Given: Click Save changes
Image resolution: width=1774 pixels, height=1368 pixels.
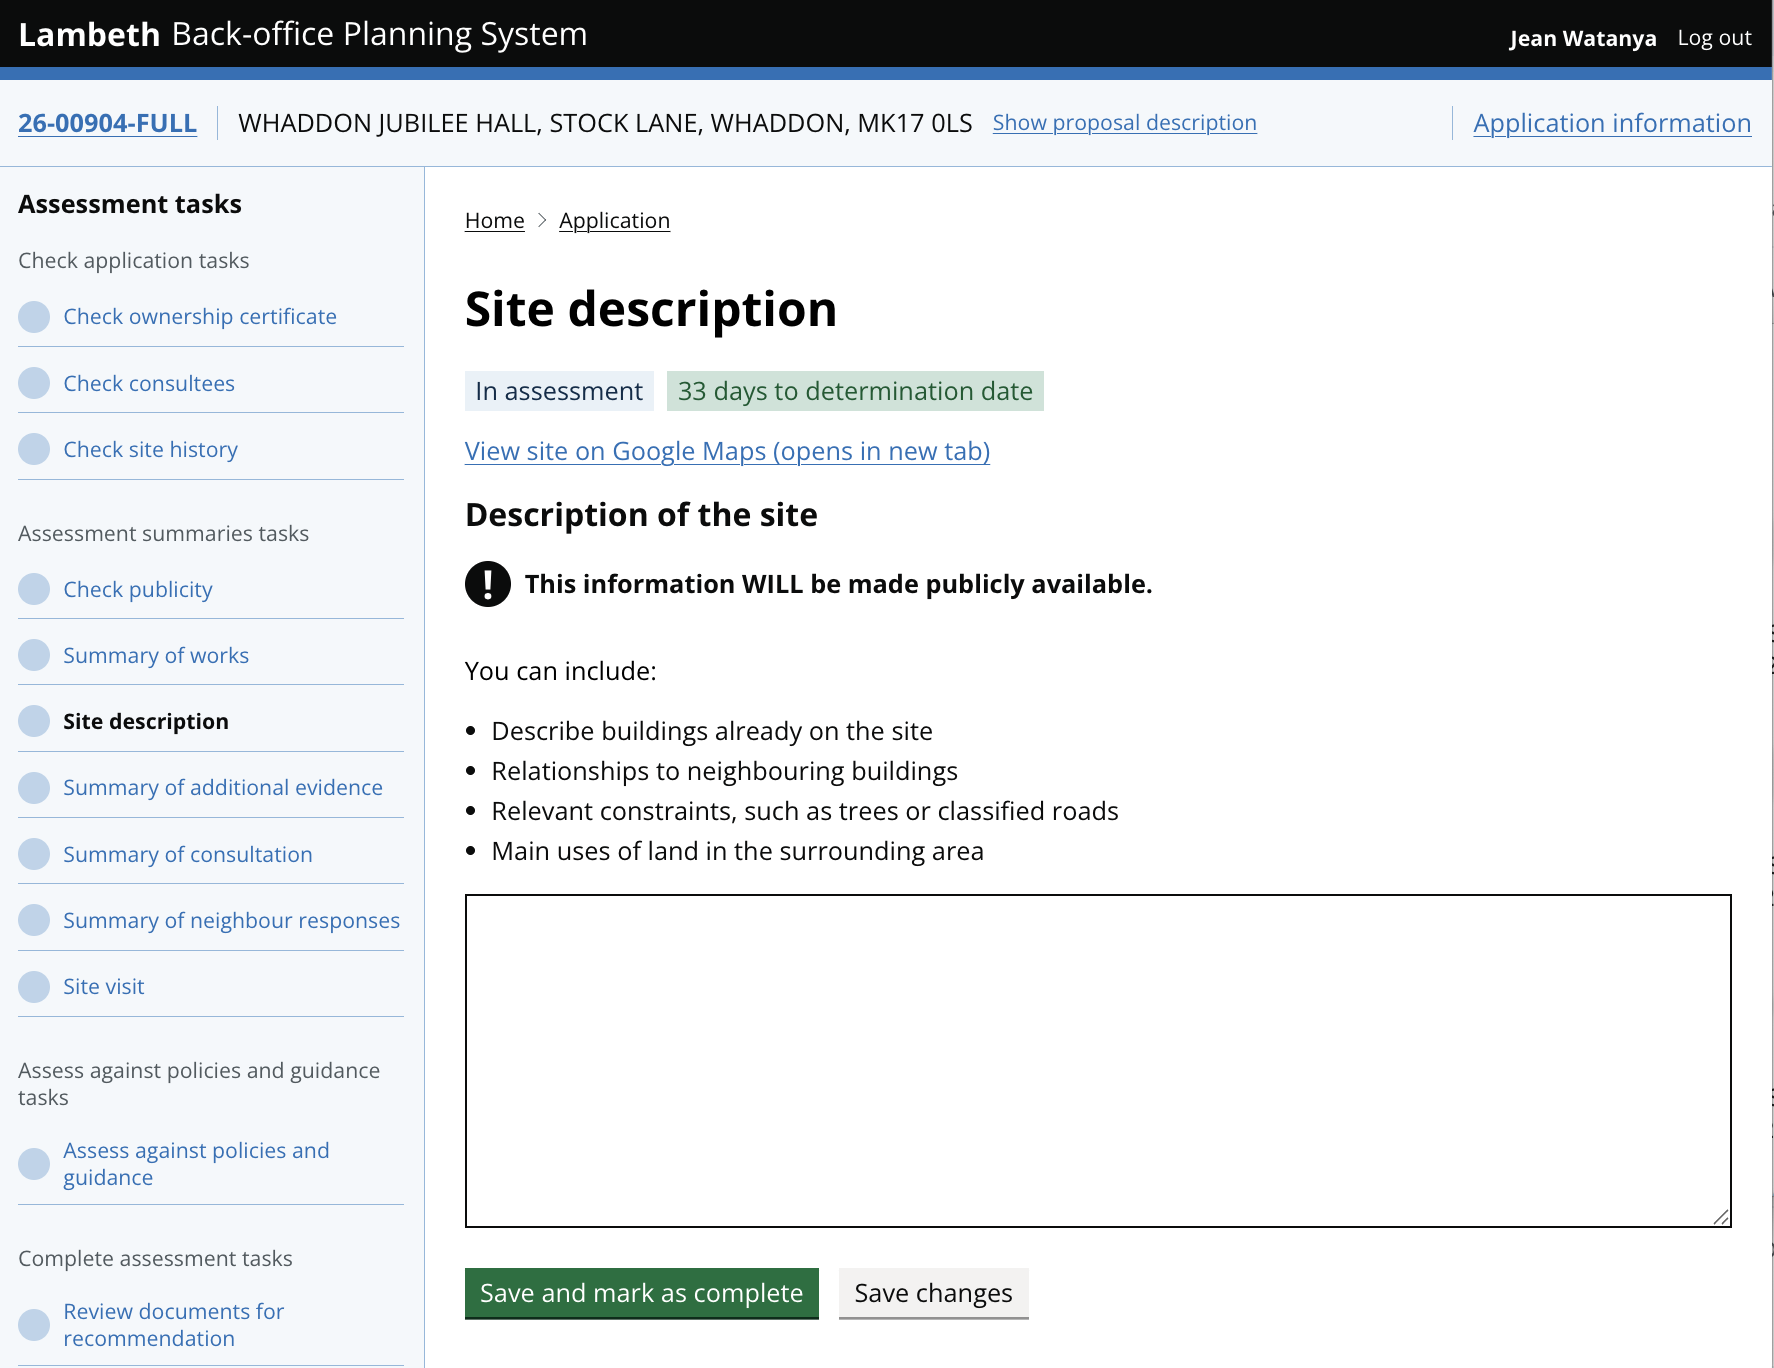Looking at the screenshot, I should click(933, 1292).
